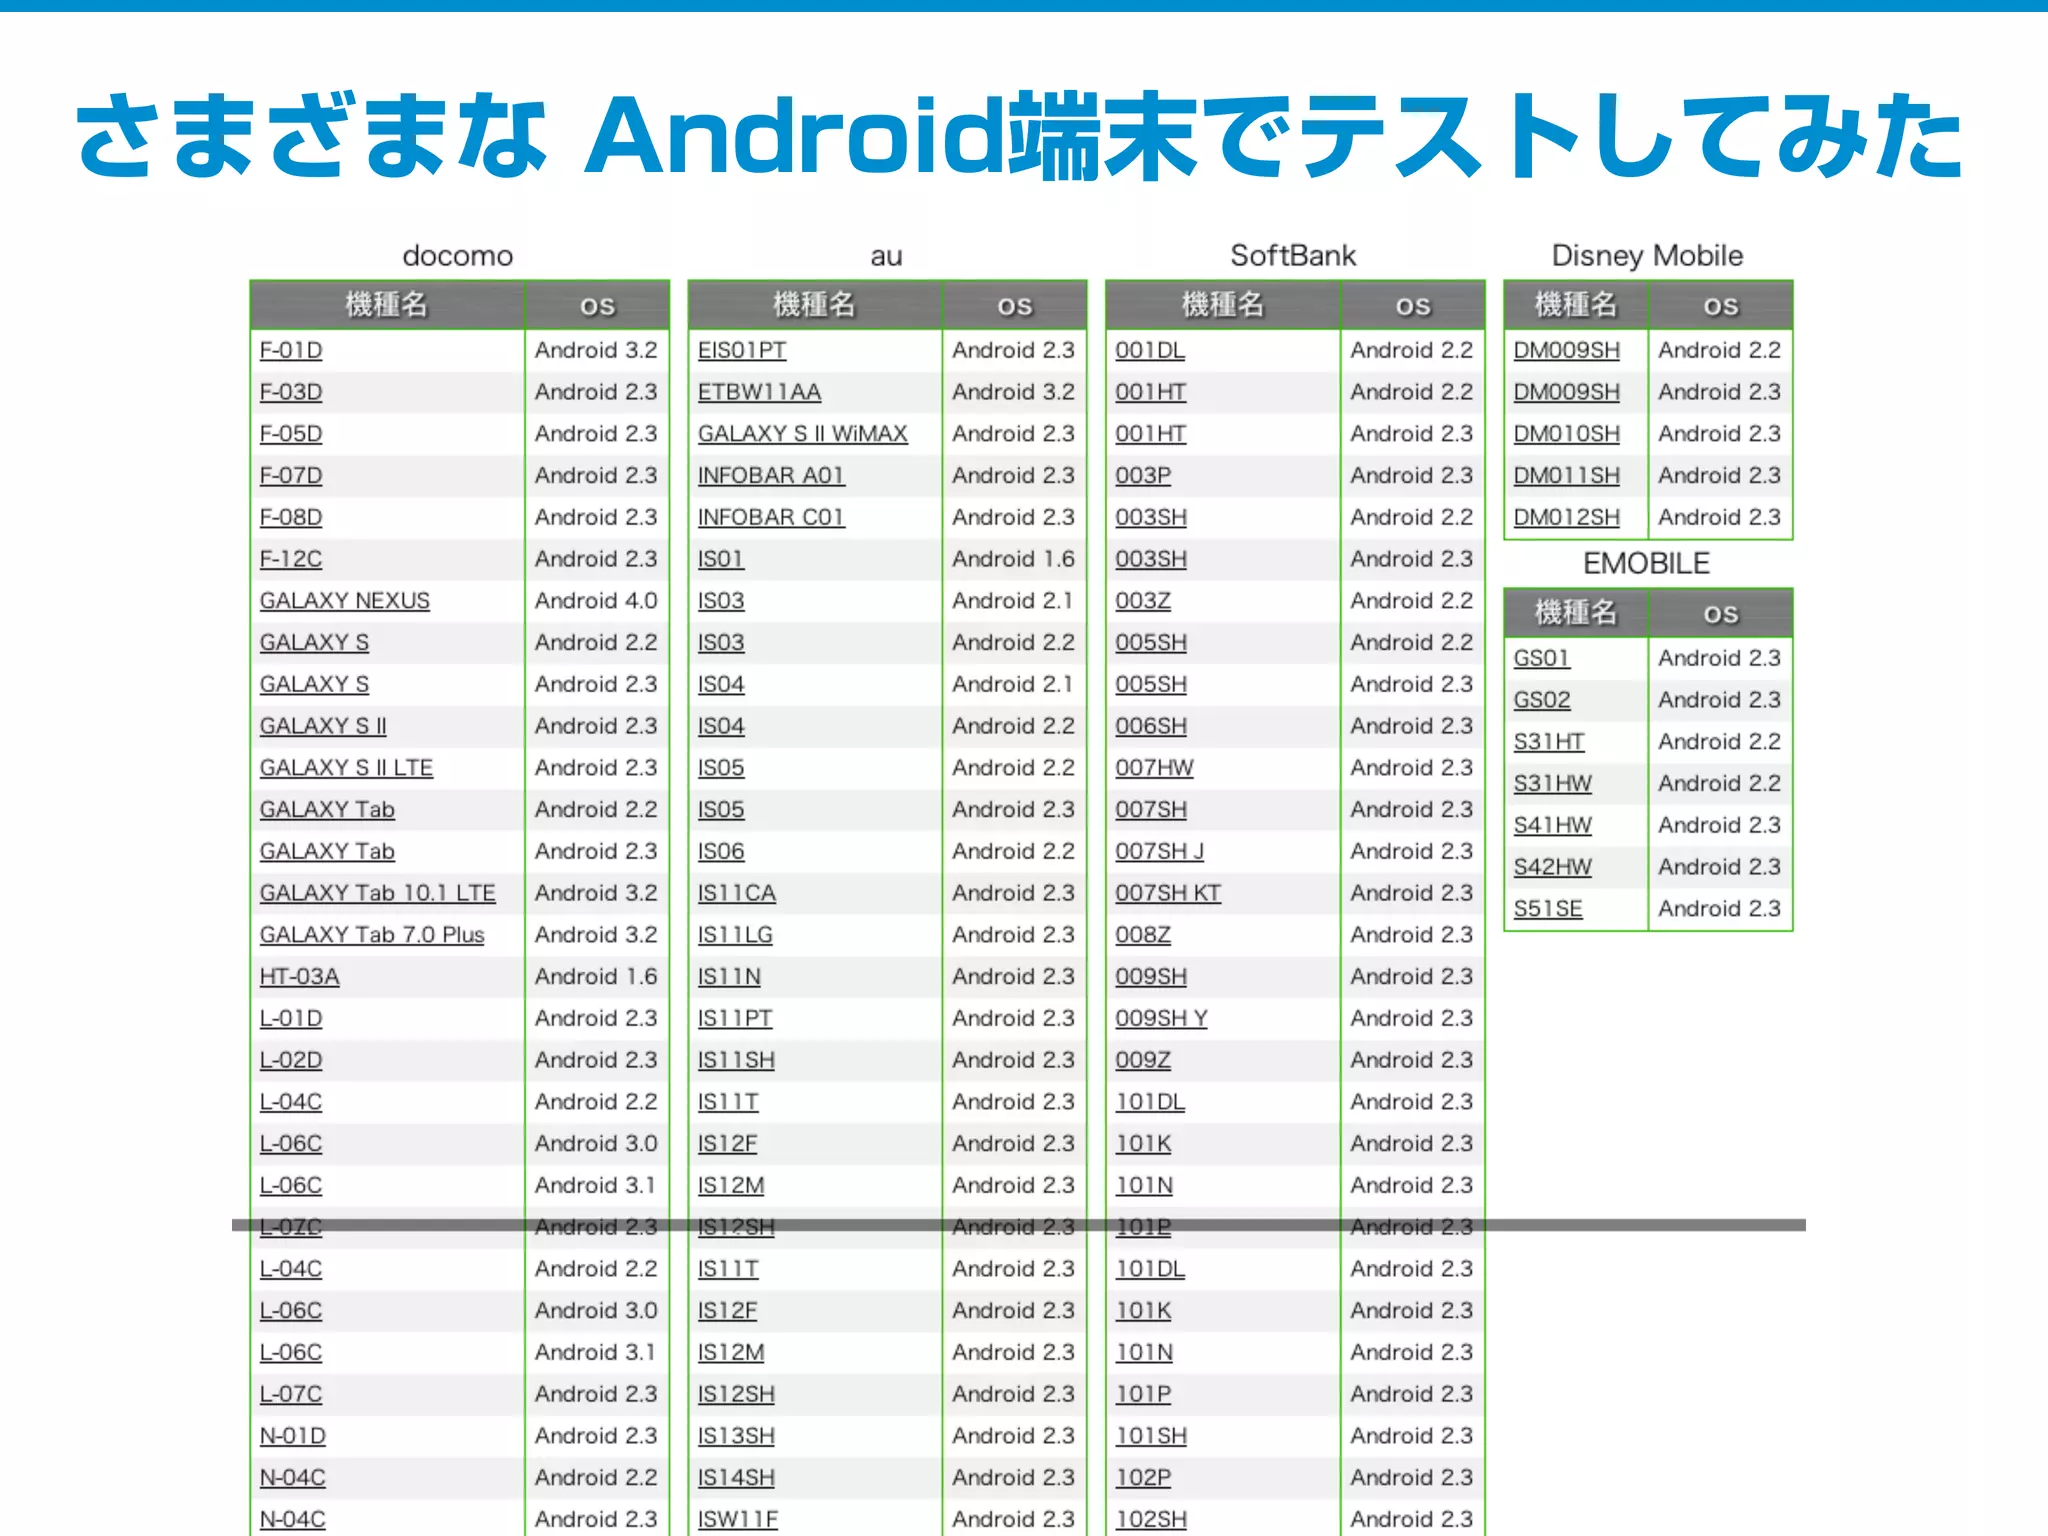2048x1536 pixels.
Task: Follow the F-05D link
Action: click(x=291, y=434)
